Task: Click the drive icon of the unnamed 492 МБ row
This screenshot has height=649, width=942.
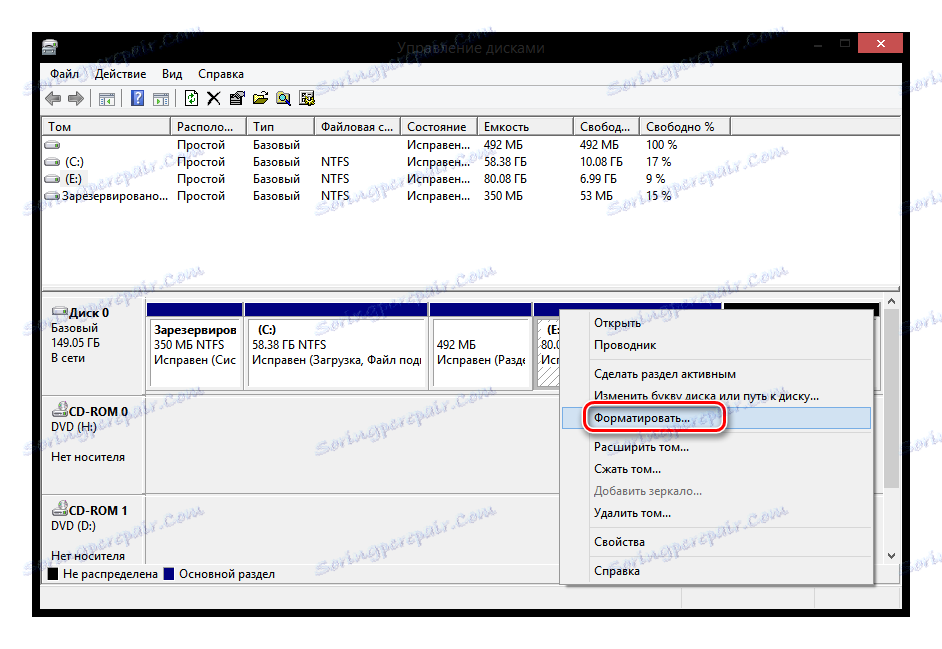Action: [52, 145]
